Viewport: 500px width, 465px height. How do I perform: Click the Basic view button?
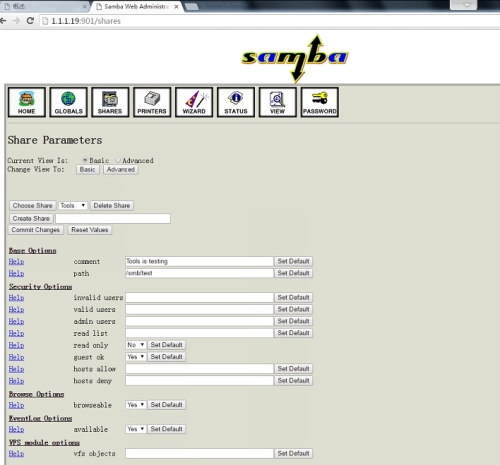(x=88, y=169)
